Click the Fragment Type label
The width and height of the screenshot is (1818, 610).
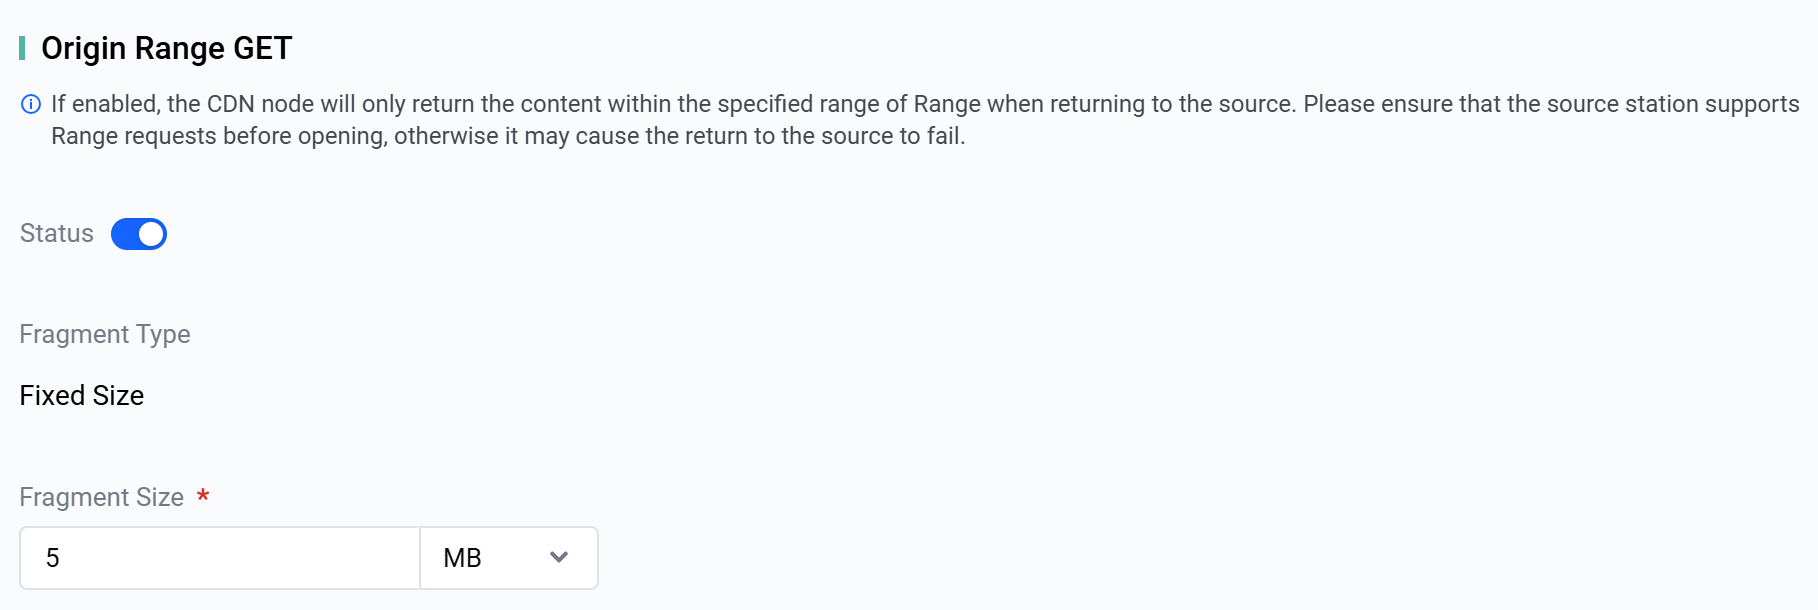[105, 334]
